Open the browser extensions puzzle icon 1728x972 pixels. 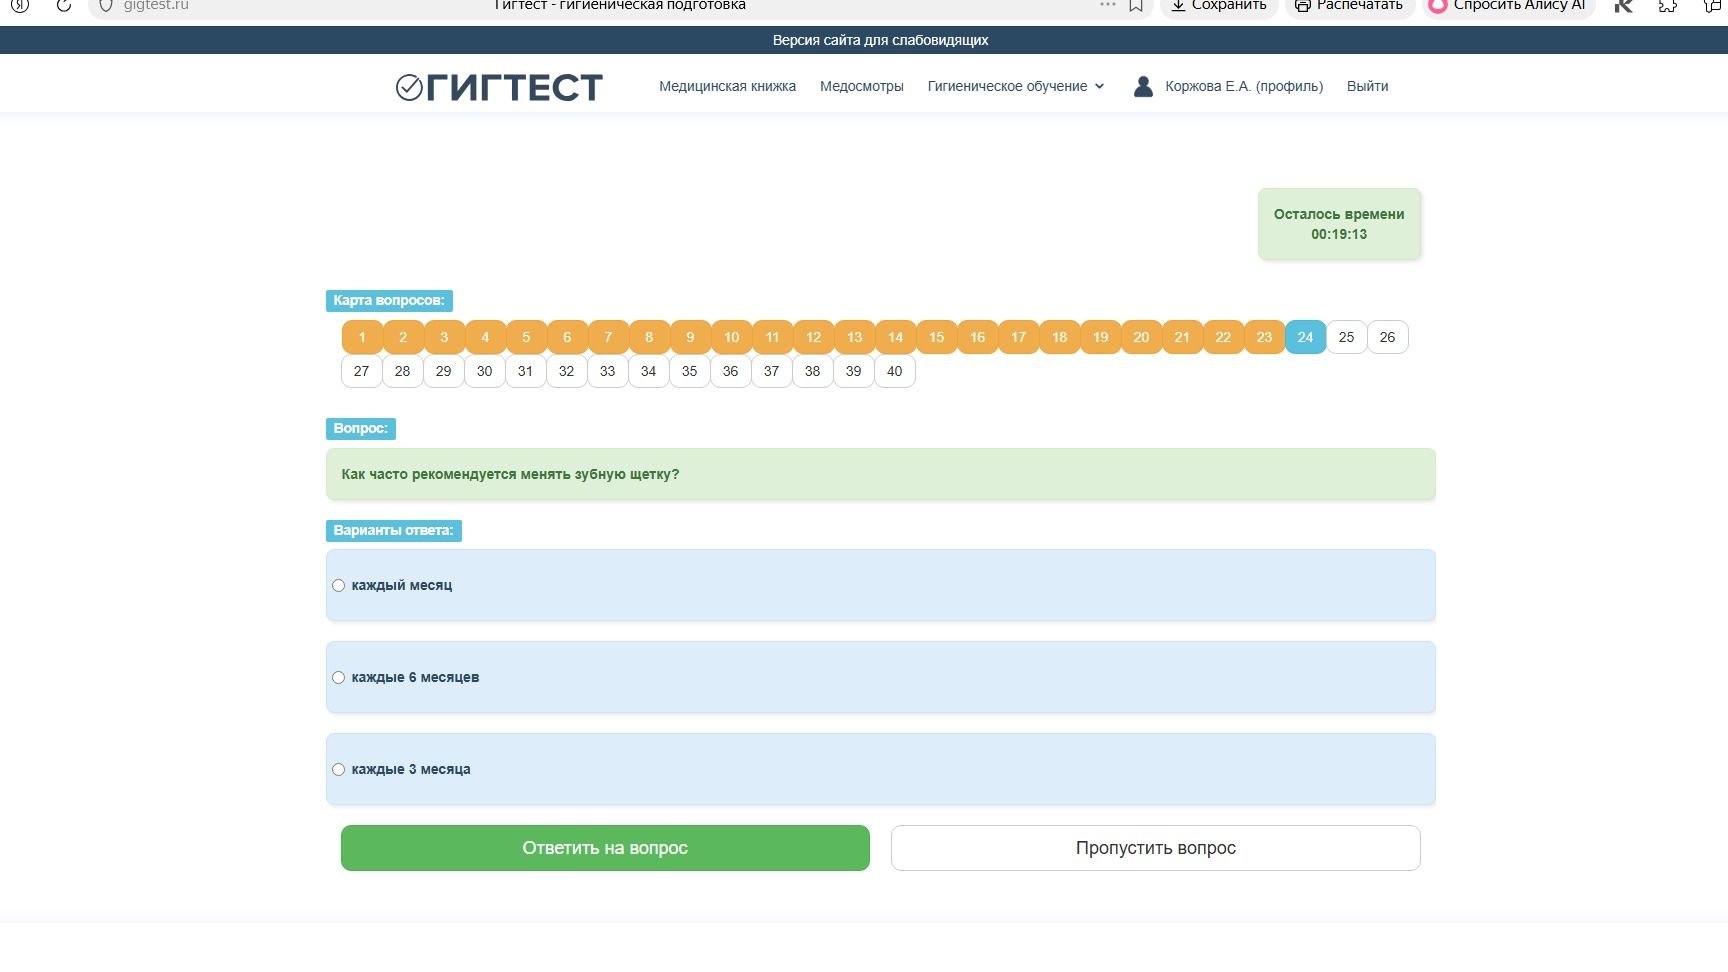[x=1667, y=5]
